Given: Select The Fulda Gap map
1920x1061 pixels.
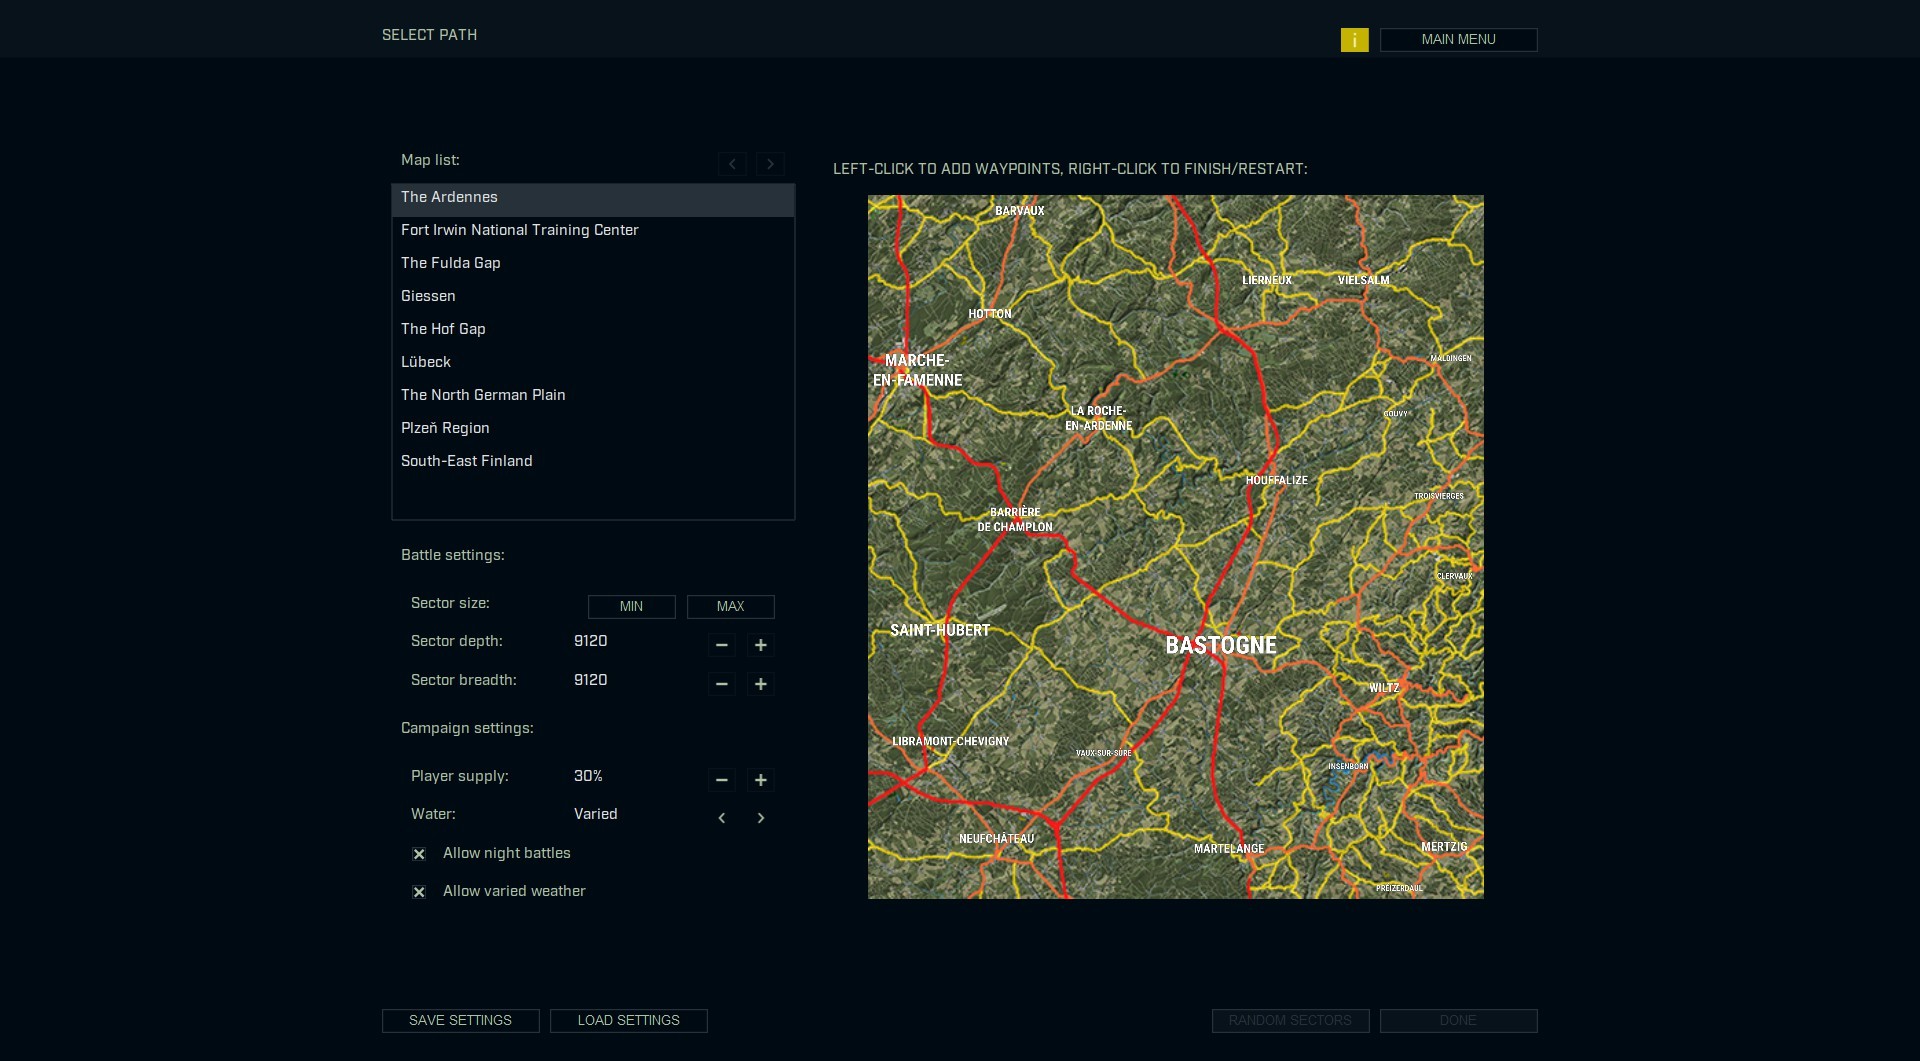Looking at the screenshot, I should click(x=450, y=263).
